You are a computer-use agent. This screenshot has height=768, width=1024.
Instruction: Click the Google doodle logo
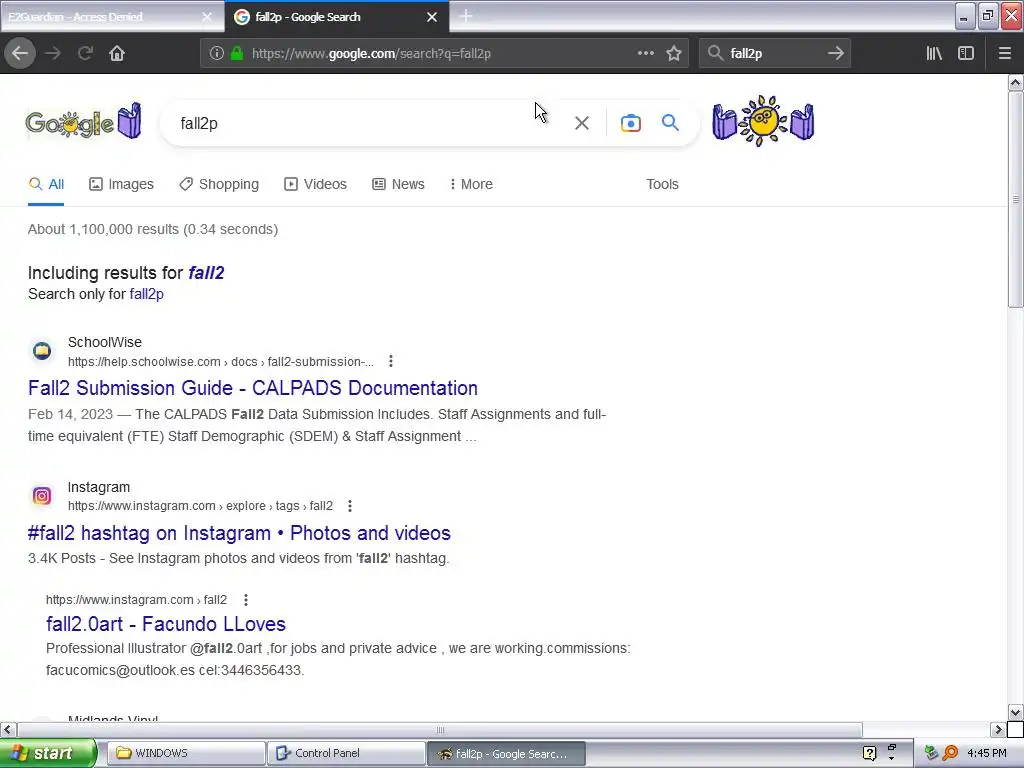tap(84, 121)
